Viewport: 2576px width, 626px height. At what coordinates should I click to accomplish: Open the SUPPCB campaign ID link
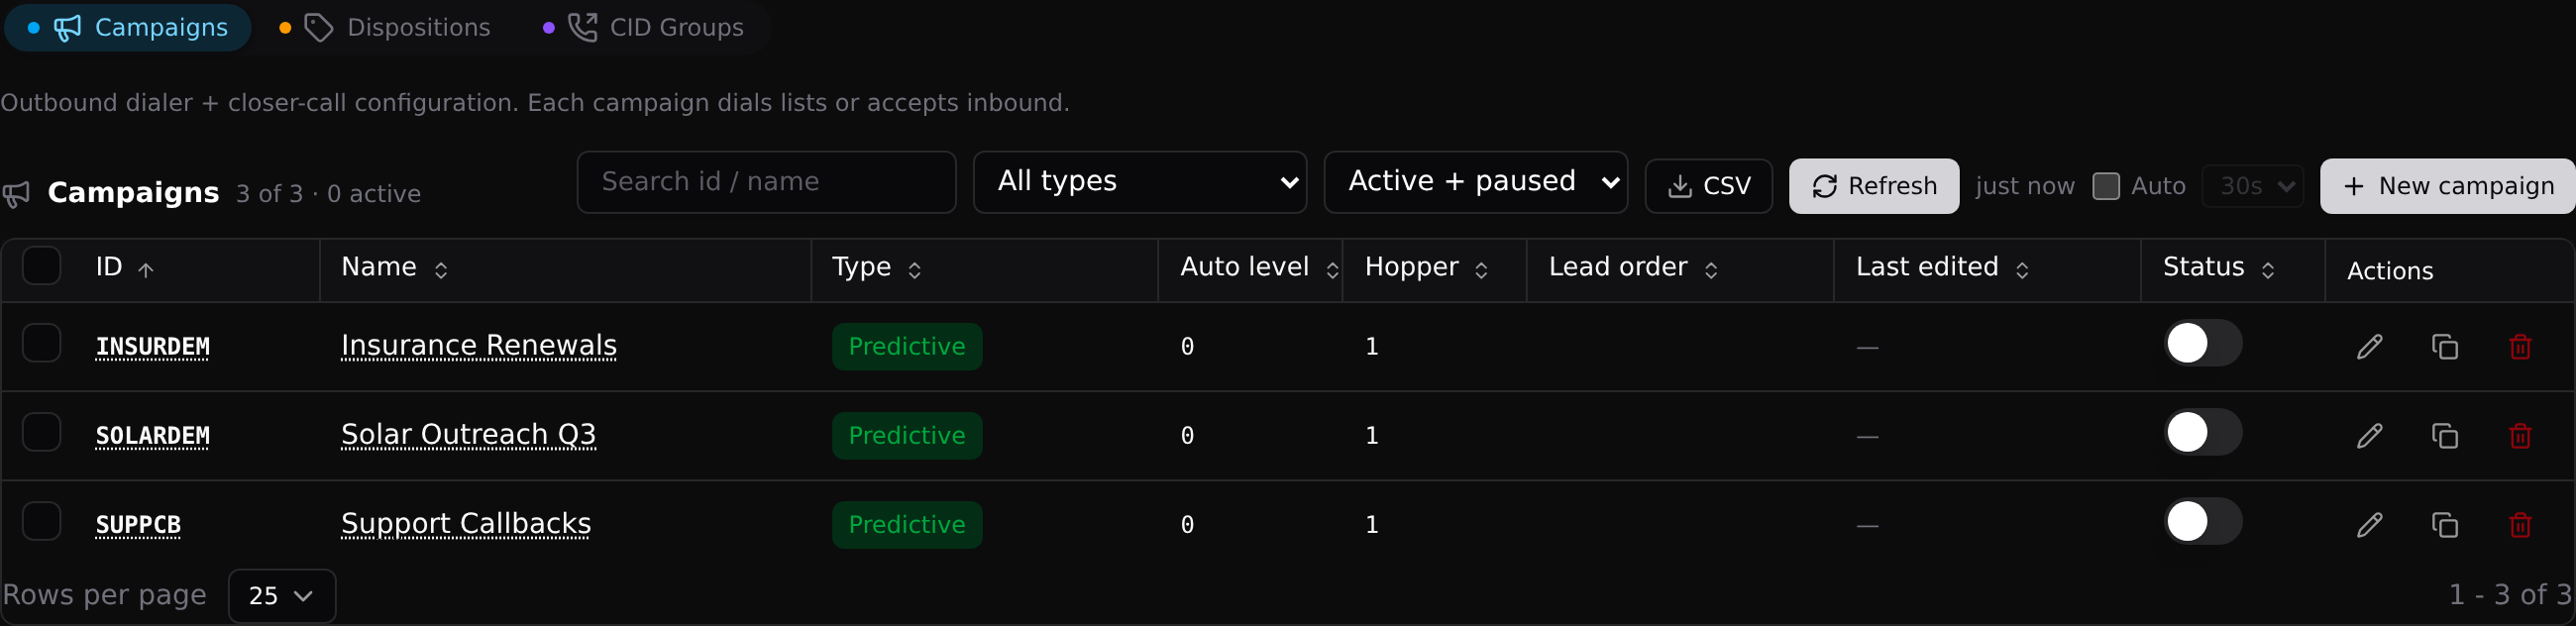pyautogui.click(x=138, y=525)
